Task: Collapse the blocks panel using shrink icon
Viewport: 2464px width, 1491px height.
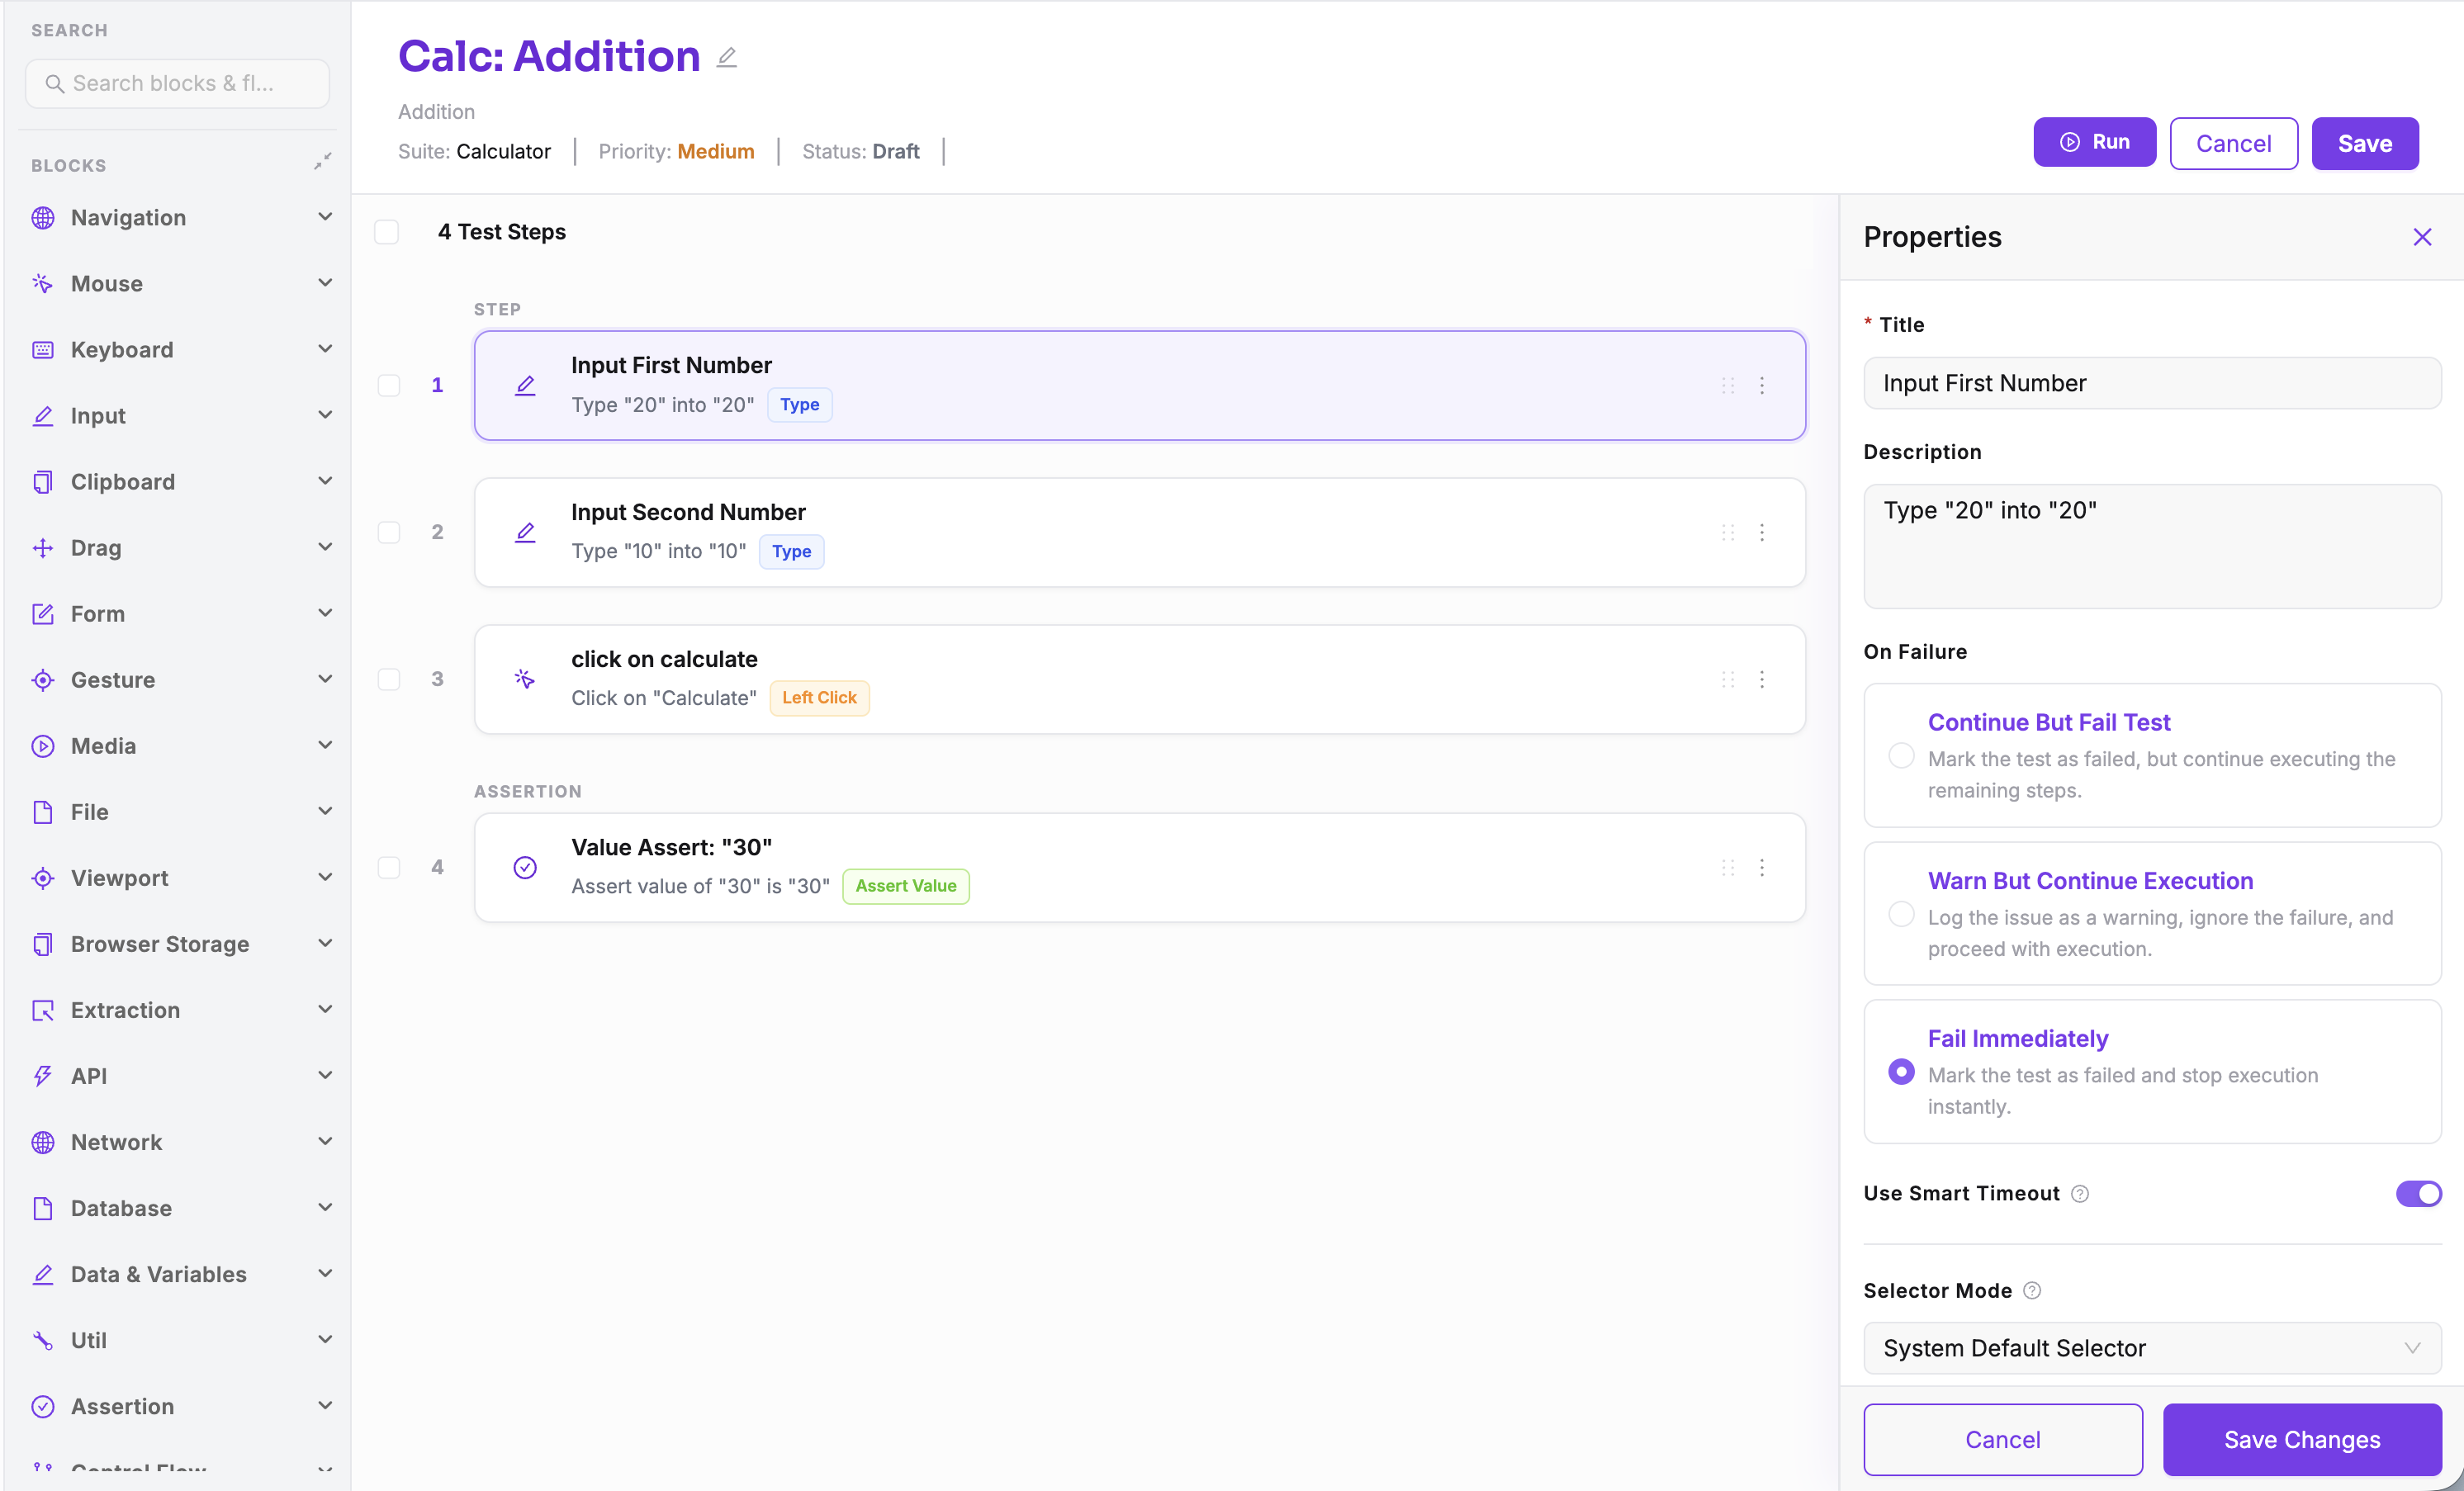Action: click(x=322, y=162)
